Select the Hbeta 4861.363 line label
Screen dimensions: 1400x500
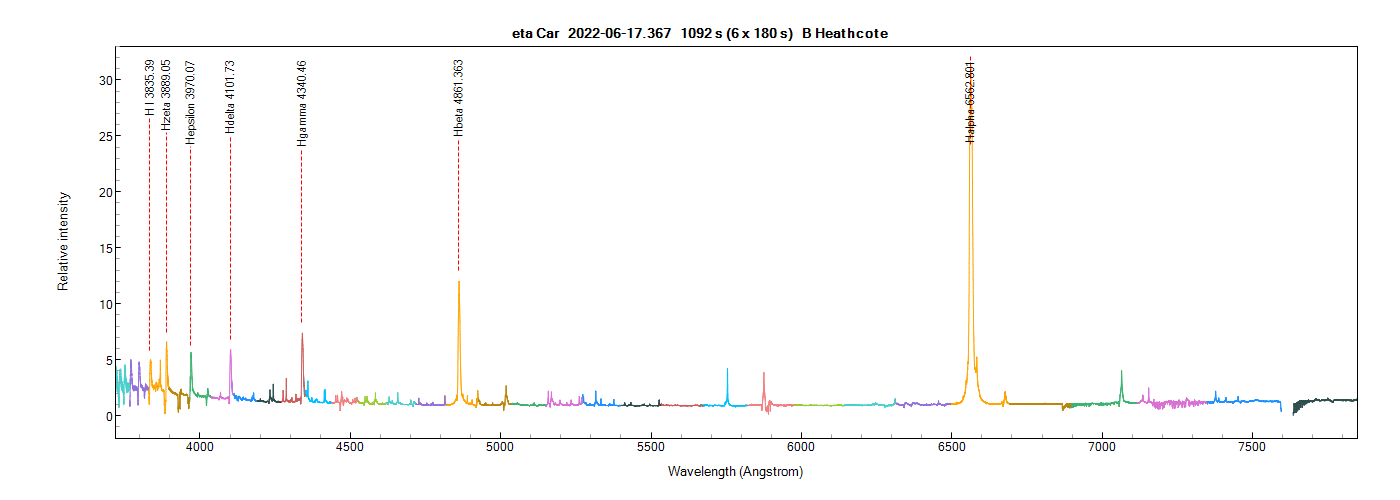pyautogui.click(x=458, y=97)
